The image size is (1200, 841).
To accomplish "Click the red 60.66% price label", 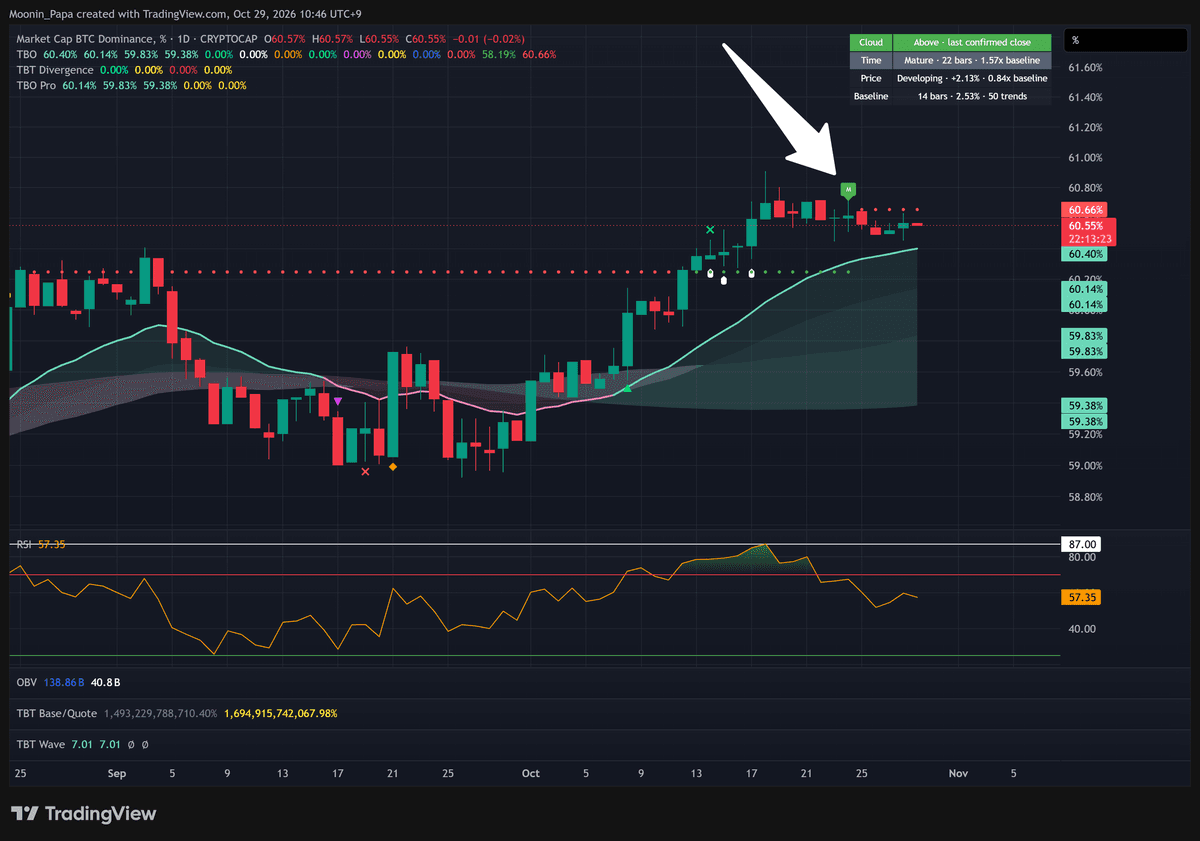I will pyautogui.click(x=1086, y=210).
